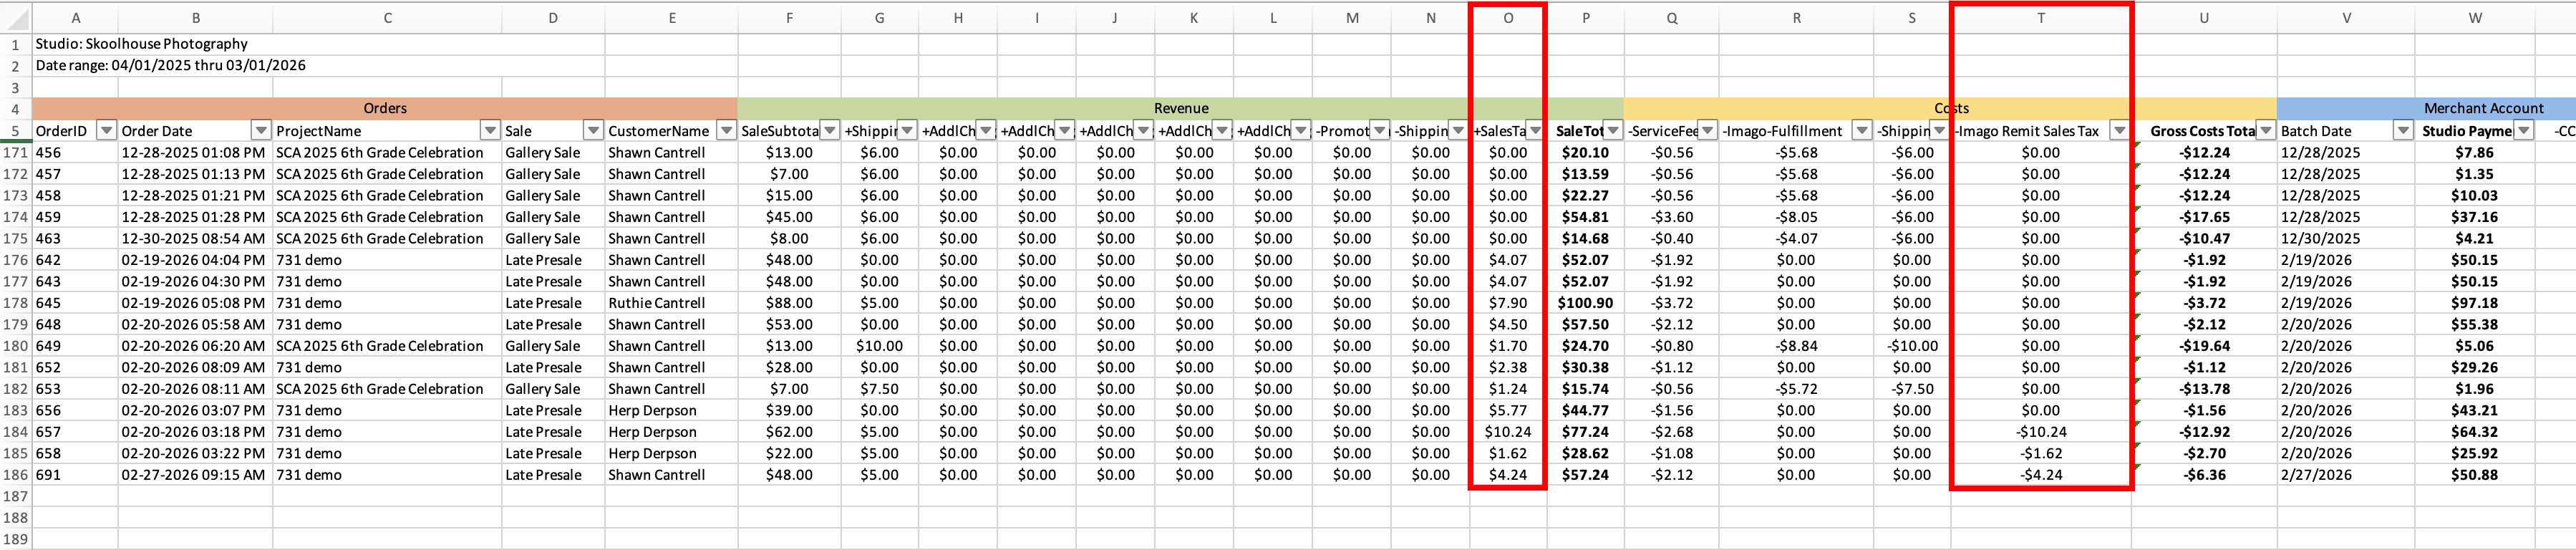The image size is (2576, 550).
Task: Open the -ServiceFee filter dropdown
Action: pos(1708,131)
